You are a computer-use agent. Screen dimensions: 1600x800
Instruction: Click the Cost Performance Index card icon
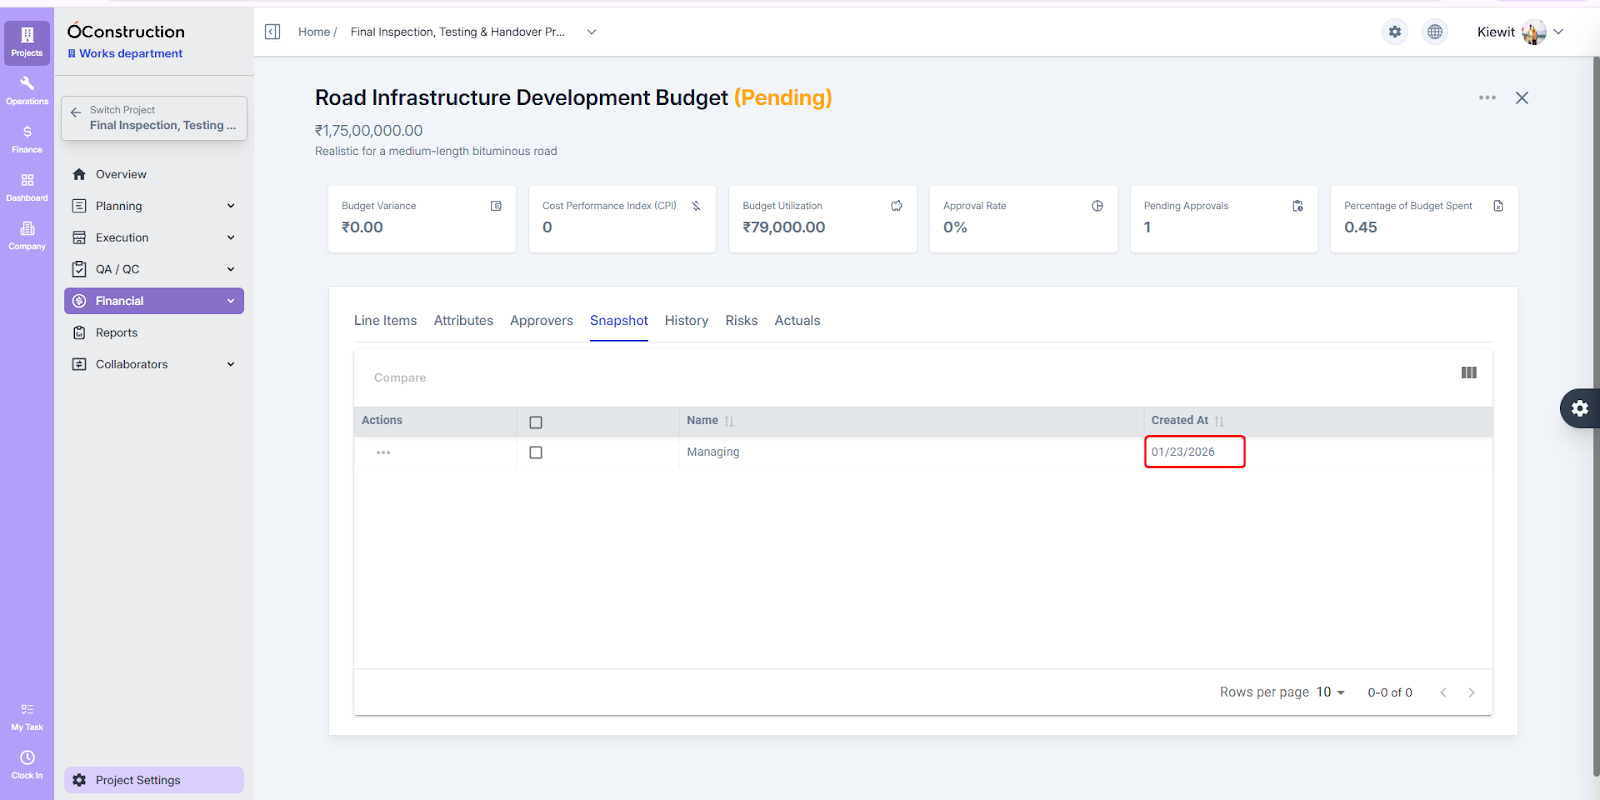coord(696,206)
